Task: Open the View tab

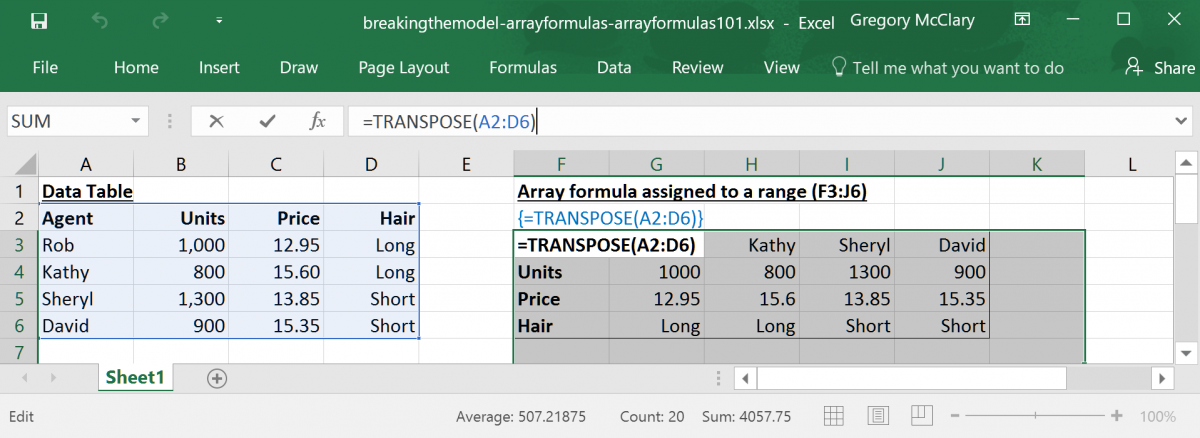Action: [782, 68]
